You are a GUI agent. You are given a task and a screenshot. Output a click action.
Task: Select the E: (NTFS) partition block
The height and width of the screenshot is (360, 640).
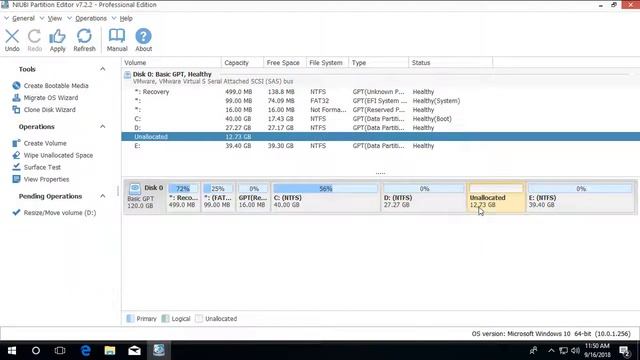(581, 197)
